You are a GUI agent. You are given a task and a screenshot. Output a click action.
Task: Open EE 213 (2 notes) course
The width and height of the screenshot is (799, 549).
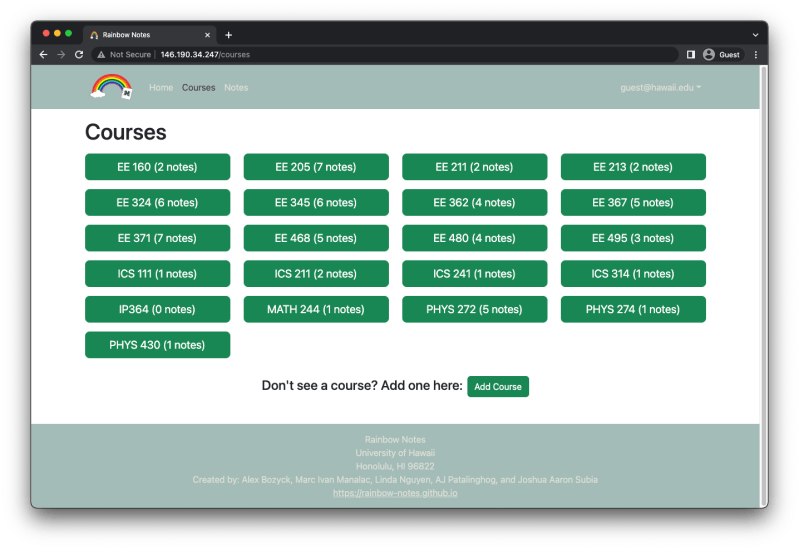coord(633,167)
